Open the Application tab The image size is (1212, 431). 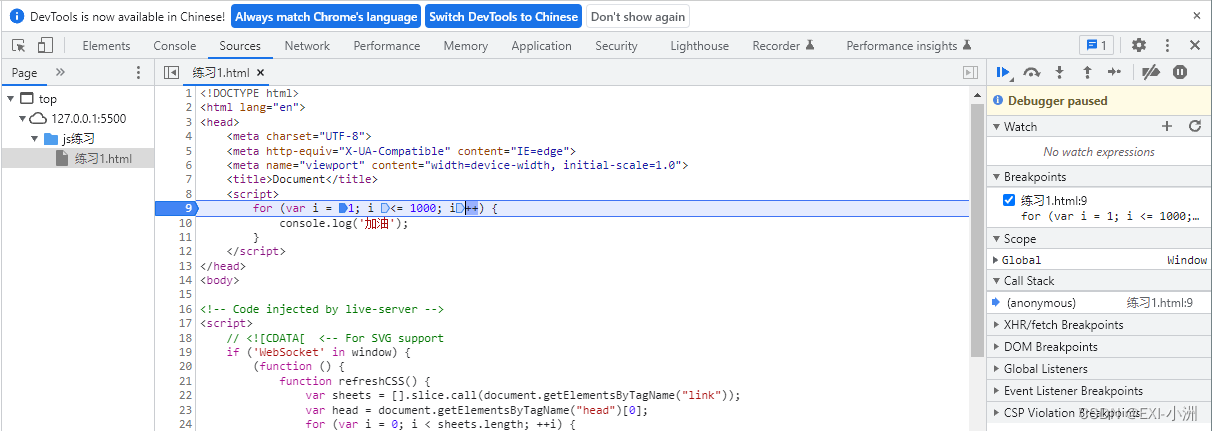pyautogui.click(x=541, y=46)
